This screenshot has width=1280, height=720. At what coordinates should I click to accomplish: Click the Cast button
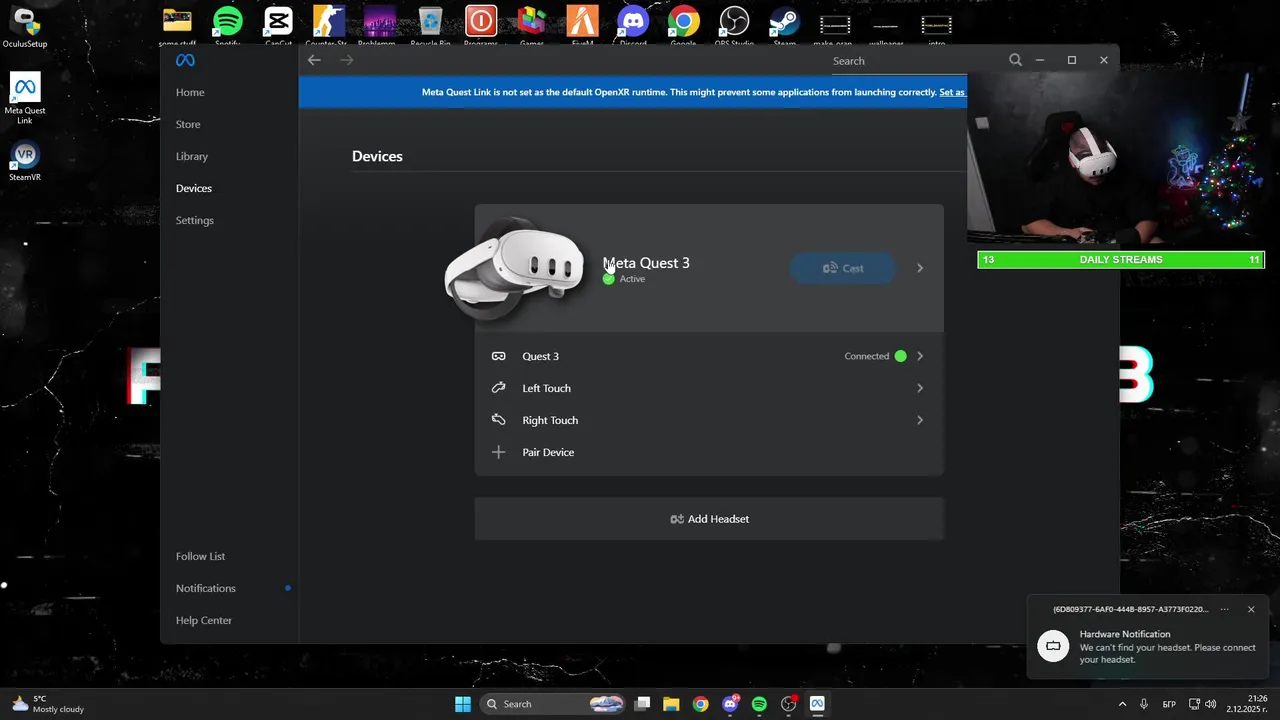click(843, 268)
